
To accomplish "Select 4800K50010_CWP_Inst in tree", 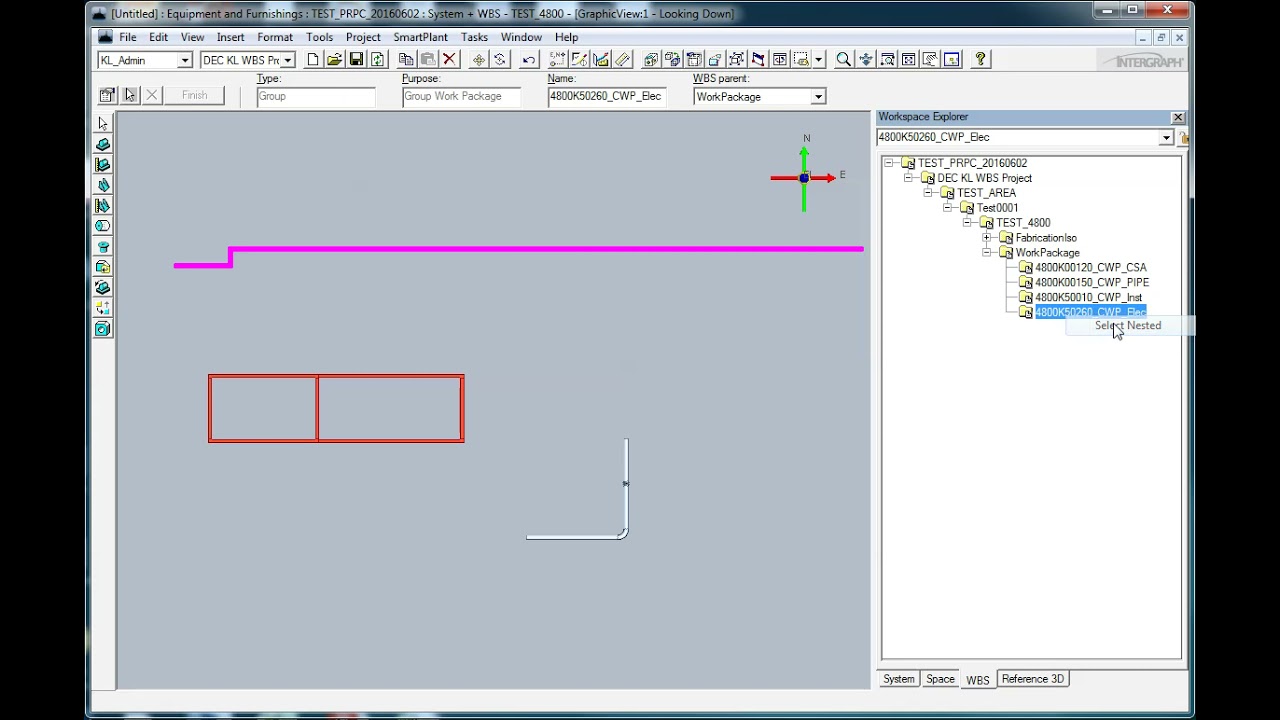I will pyautogui.click(x=1088, y=298).
